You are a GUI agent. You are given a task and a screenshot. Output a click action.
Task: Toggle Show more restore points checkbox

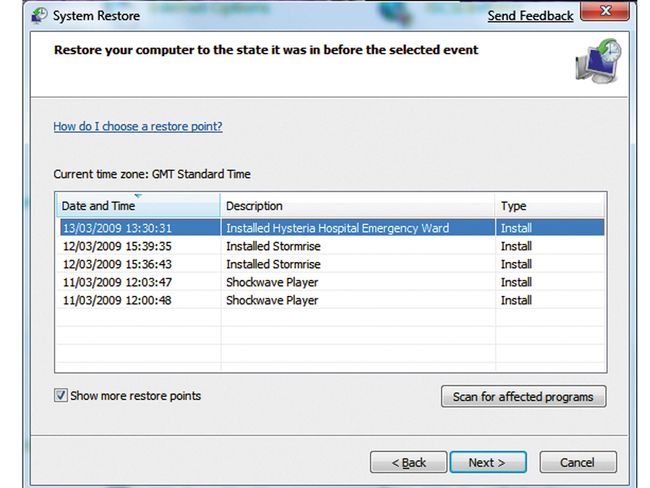(x=61, y=396)
